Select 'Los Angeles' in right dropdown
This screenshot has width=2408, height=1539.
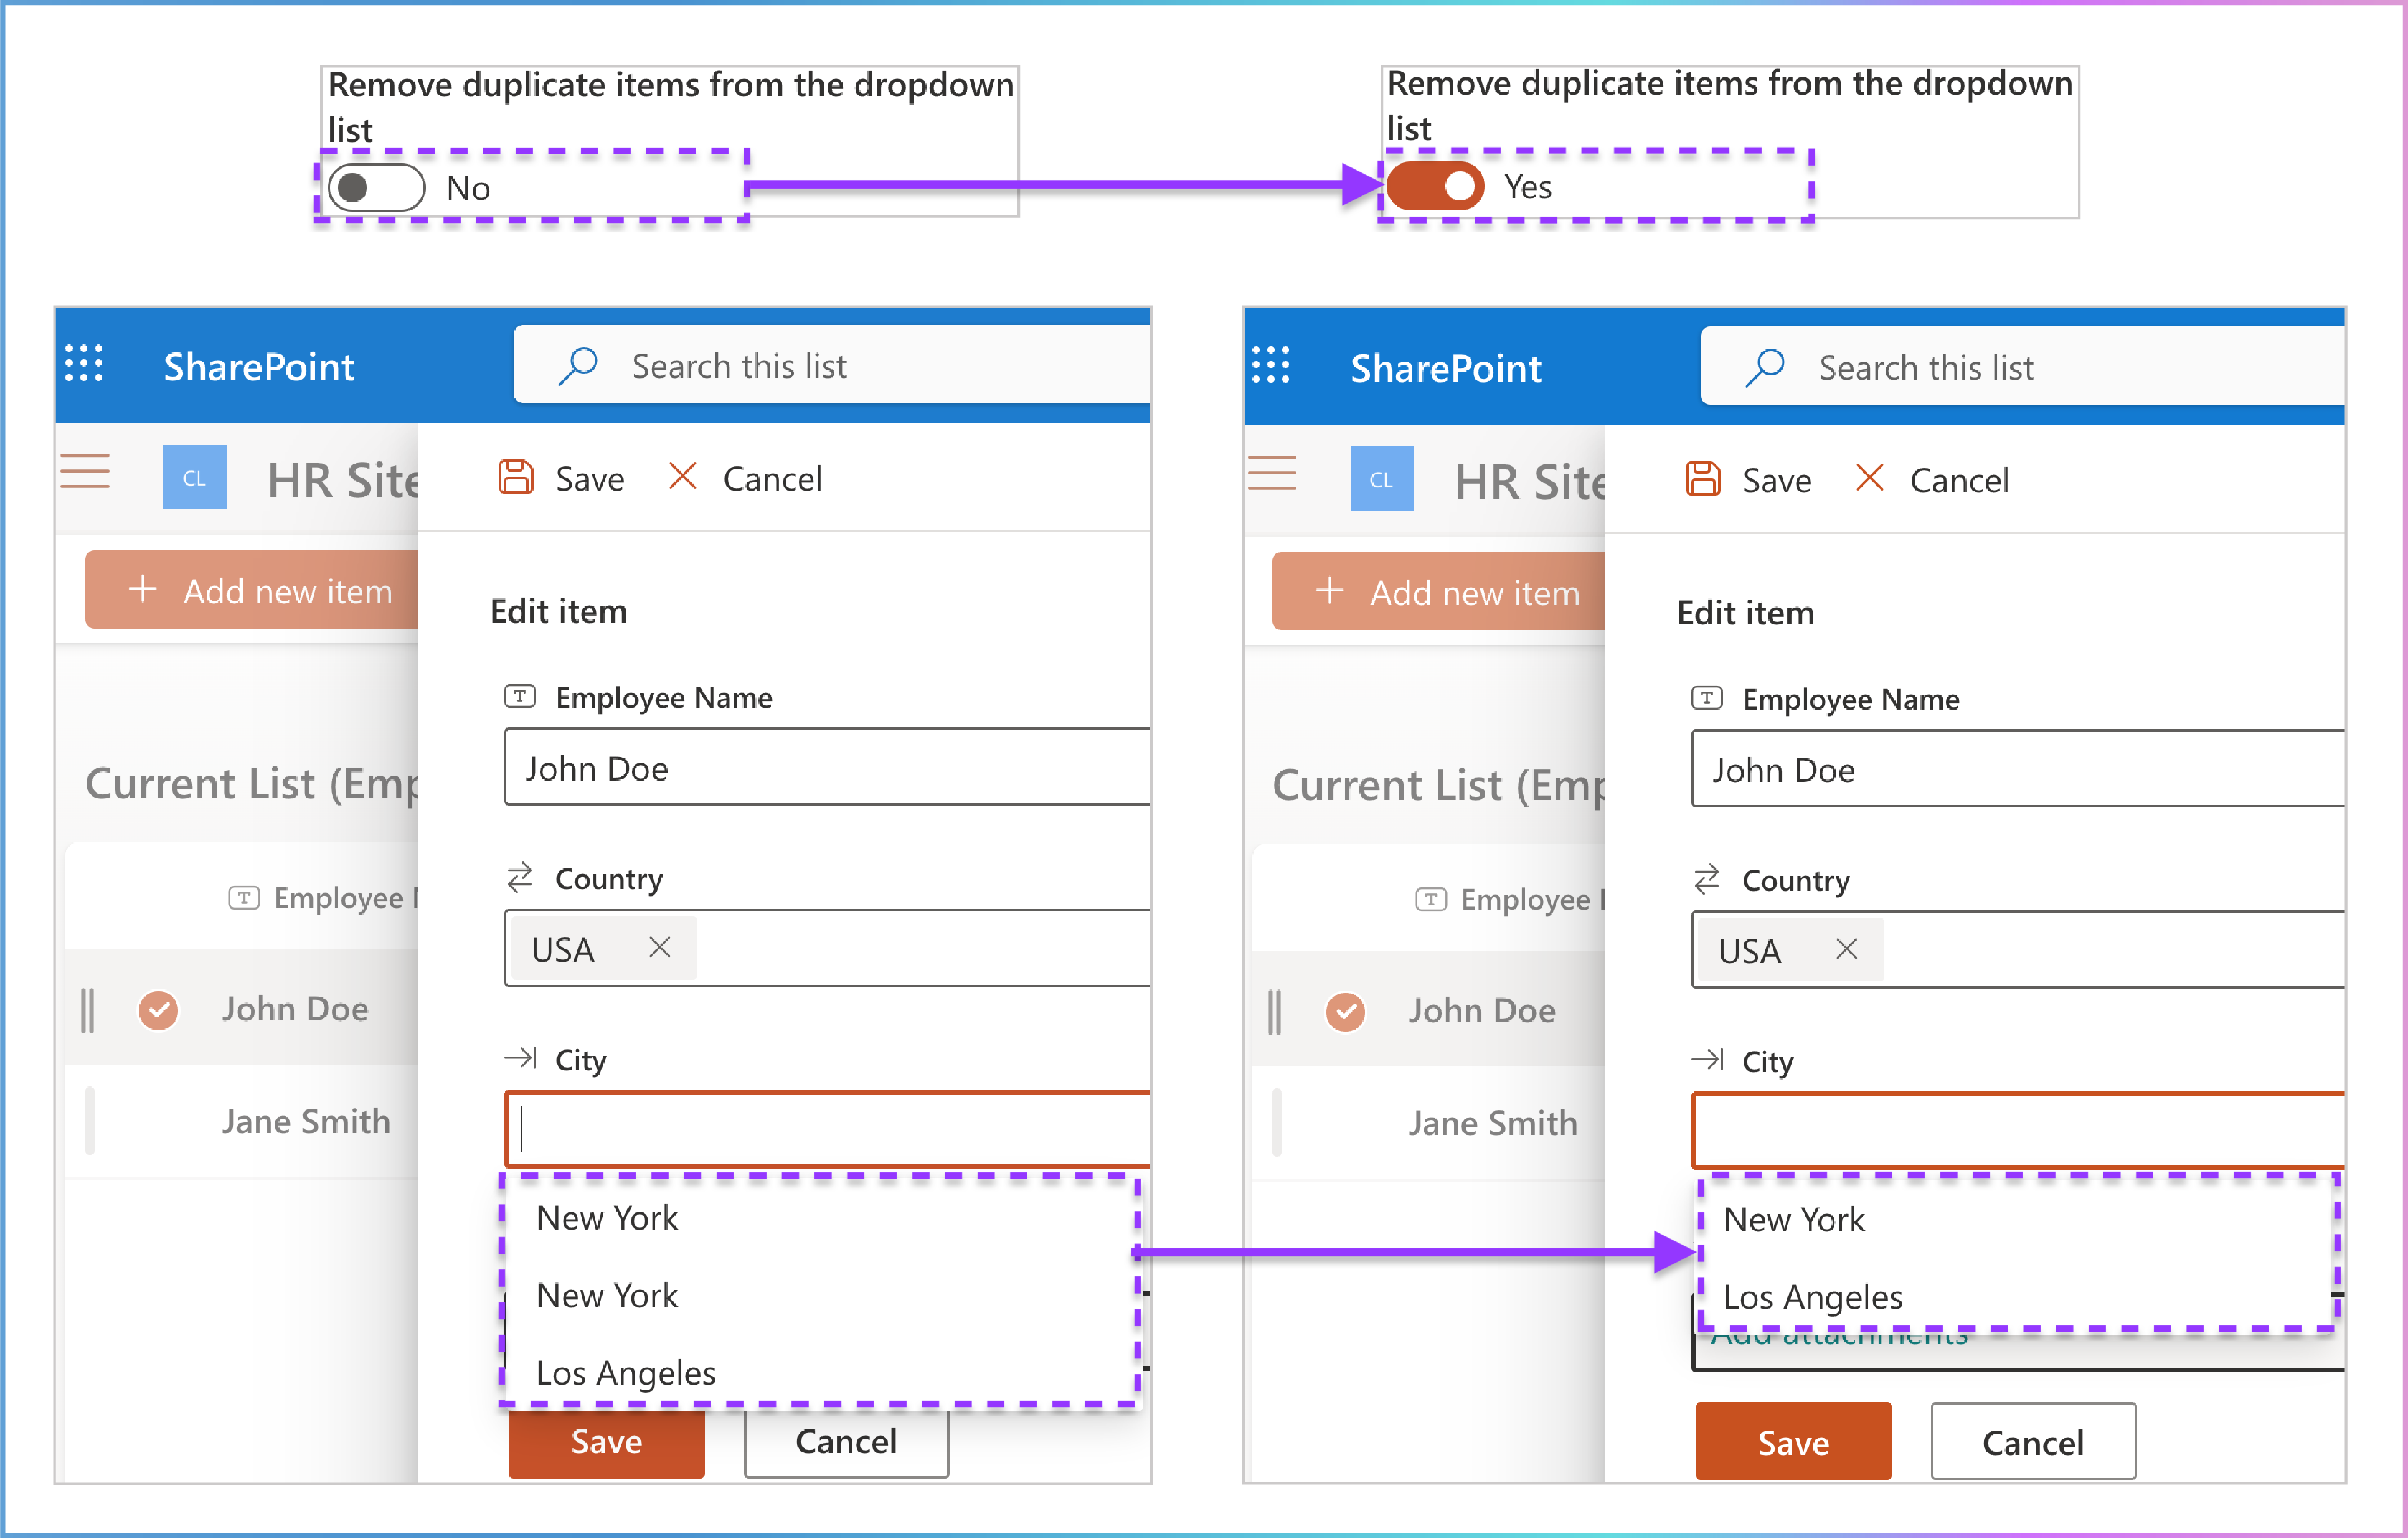[x=2017, y=1297]
